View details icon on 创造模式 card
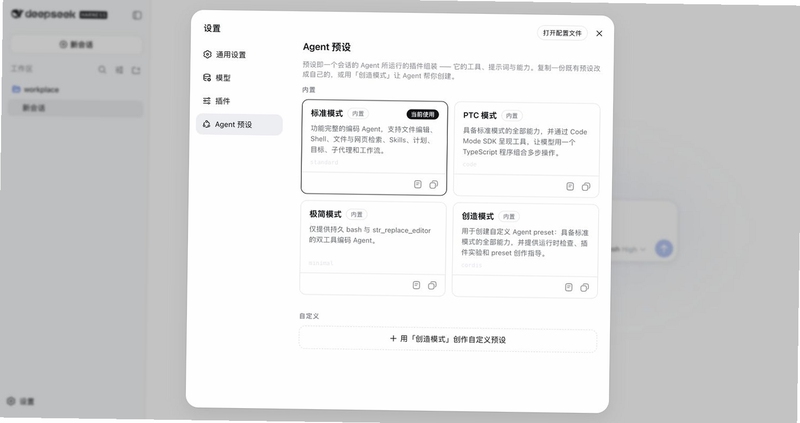Viewport: 800px width, 423px height. click(569, 287)
